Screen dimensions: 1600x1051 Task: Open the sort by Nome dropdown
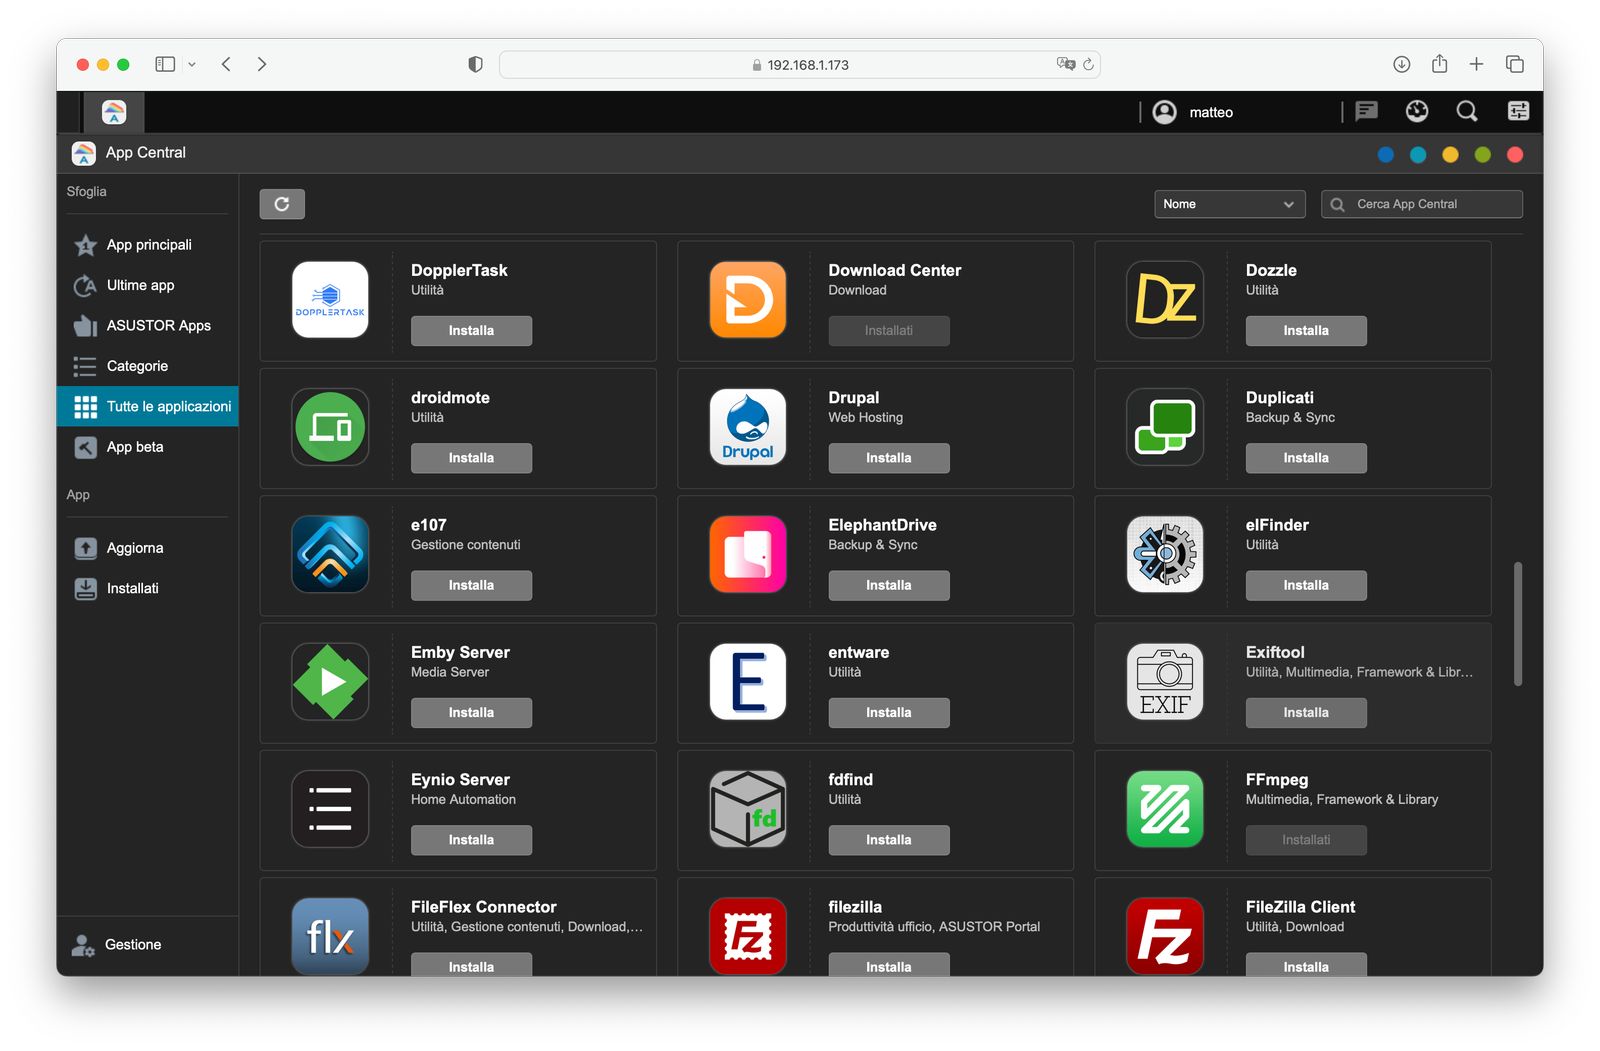(1230, 204)
